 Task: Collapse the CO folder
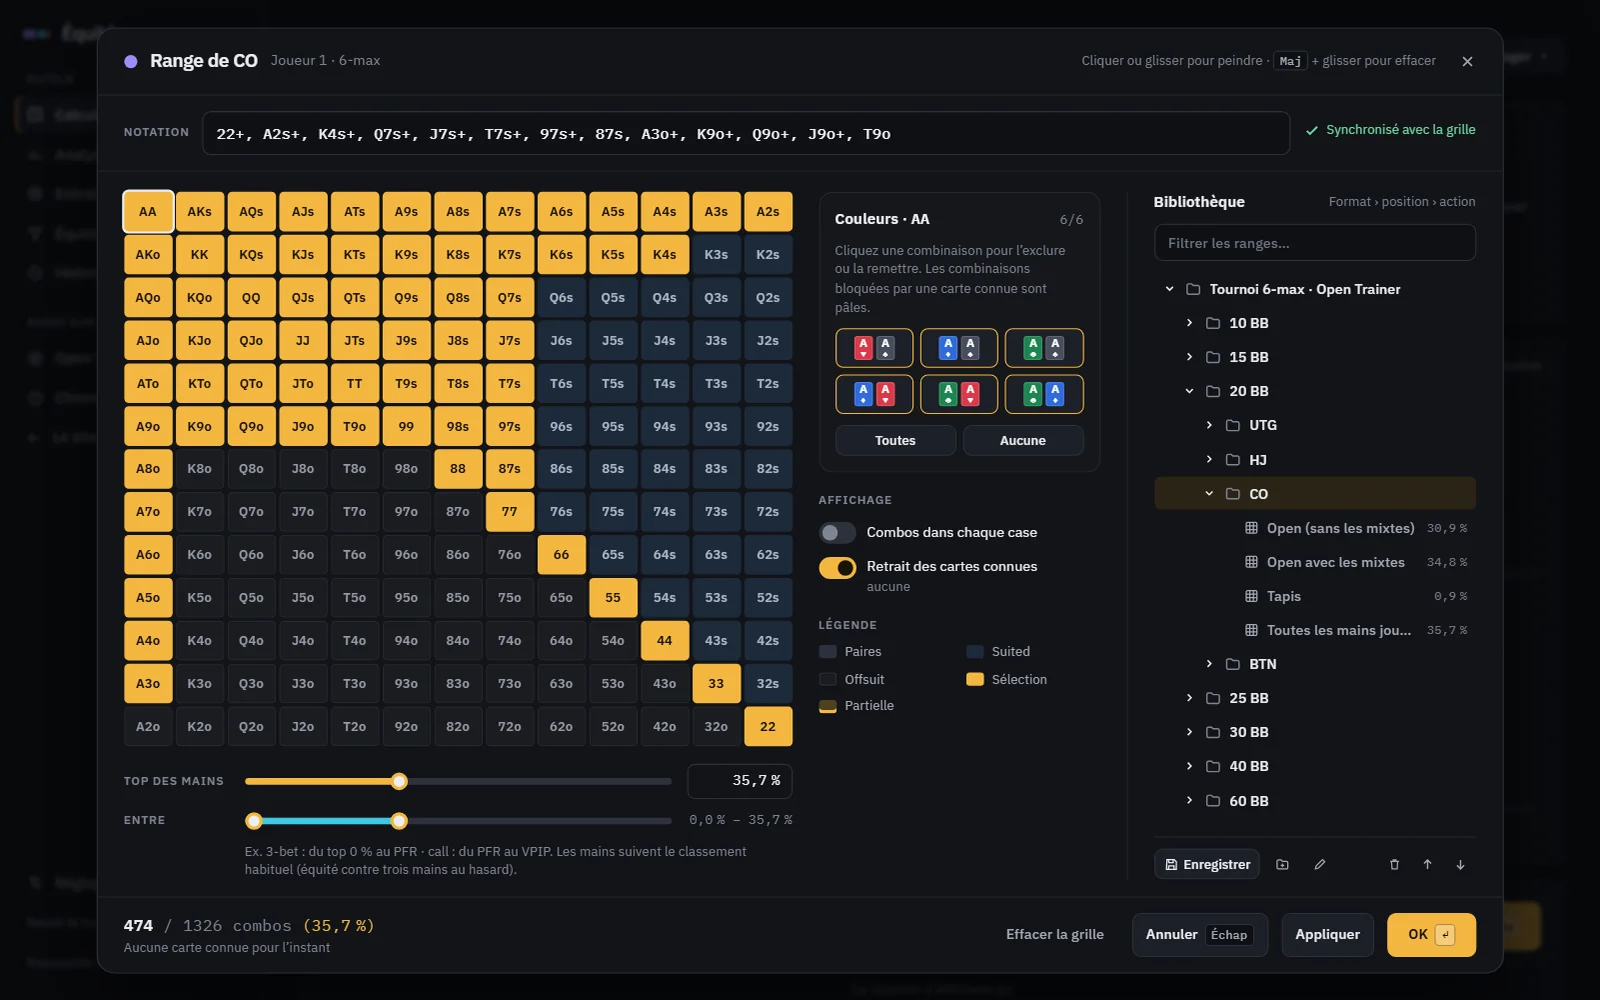point(1209,493)
